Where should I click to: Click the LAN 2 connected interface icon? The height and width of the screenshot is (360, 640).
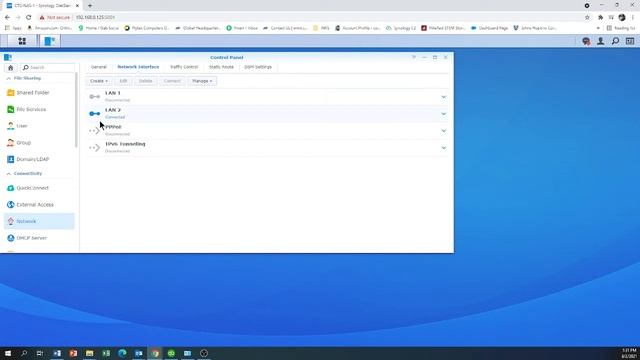(x=95, y=113)
